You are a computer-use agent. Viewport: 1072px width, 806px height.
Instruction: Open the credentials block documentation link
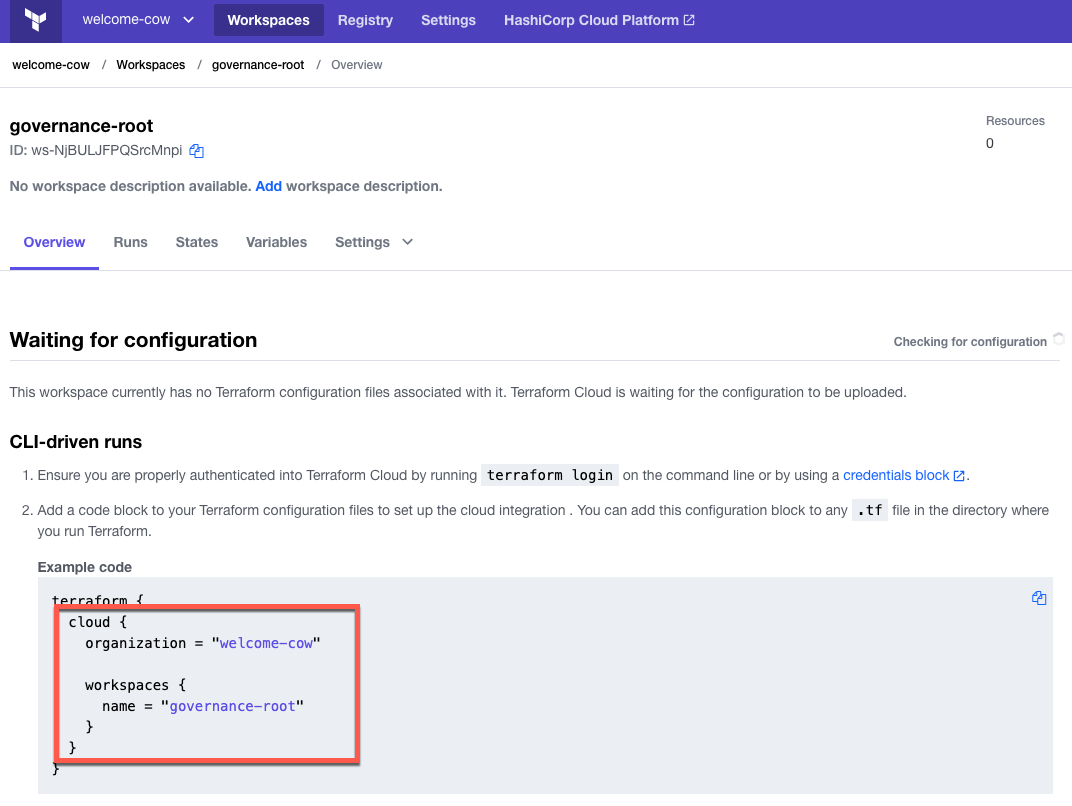[897, 474]
